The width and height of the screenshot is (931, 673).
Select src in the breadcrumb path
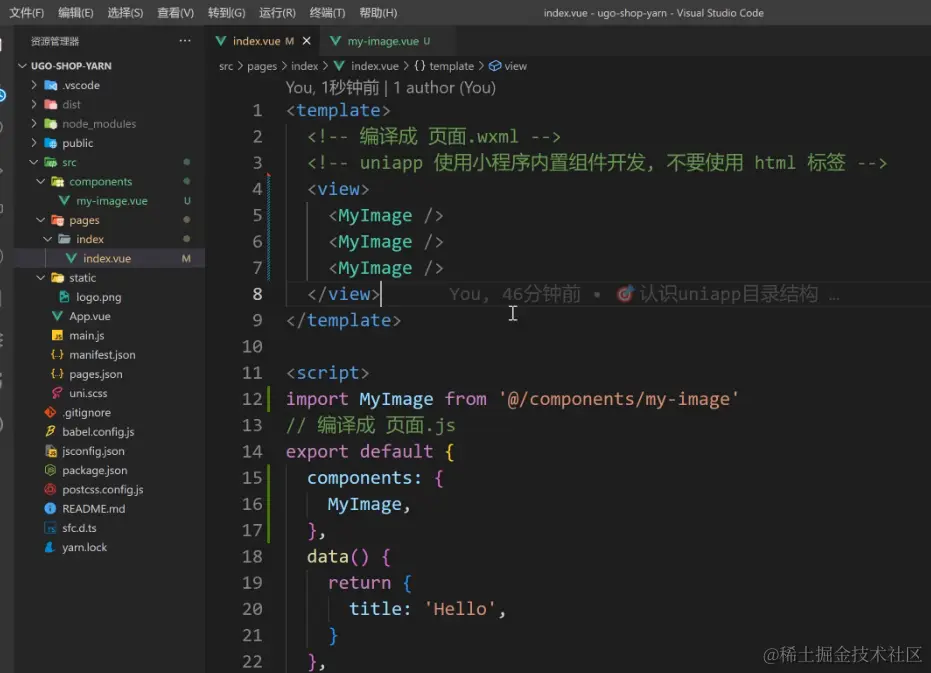226,66
